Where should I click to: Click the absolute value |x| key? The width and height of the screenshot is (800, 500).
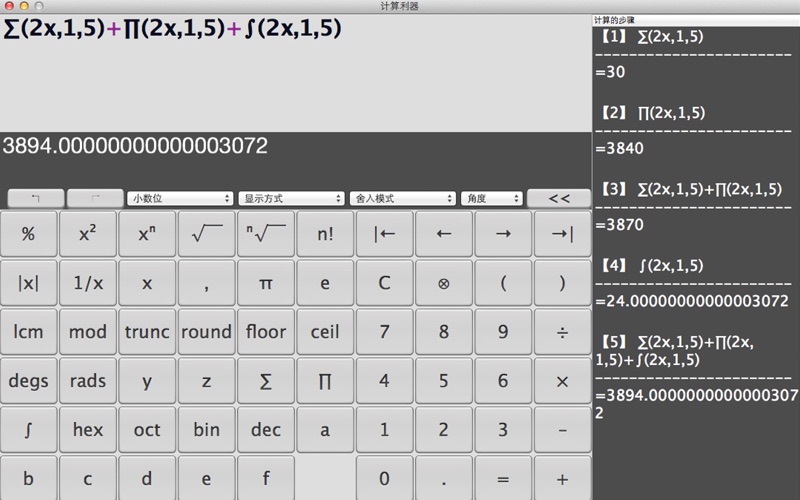coord(29,283)
